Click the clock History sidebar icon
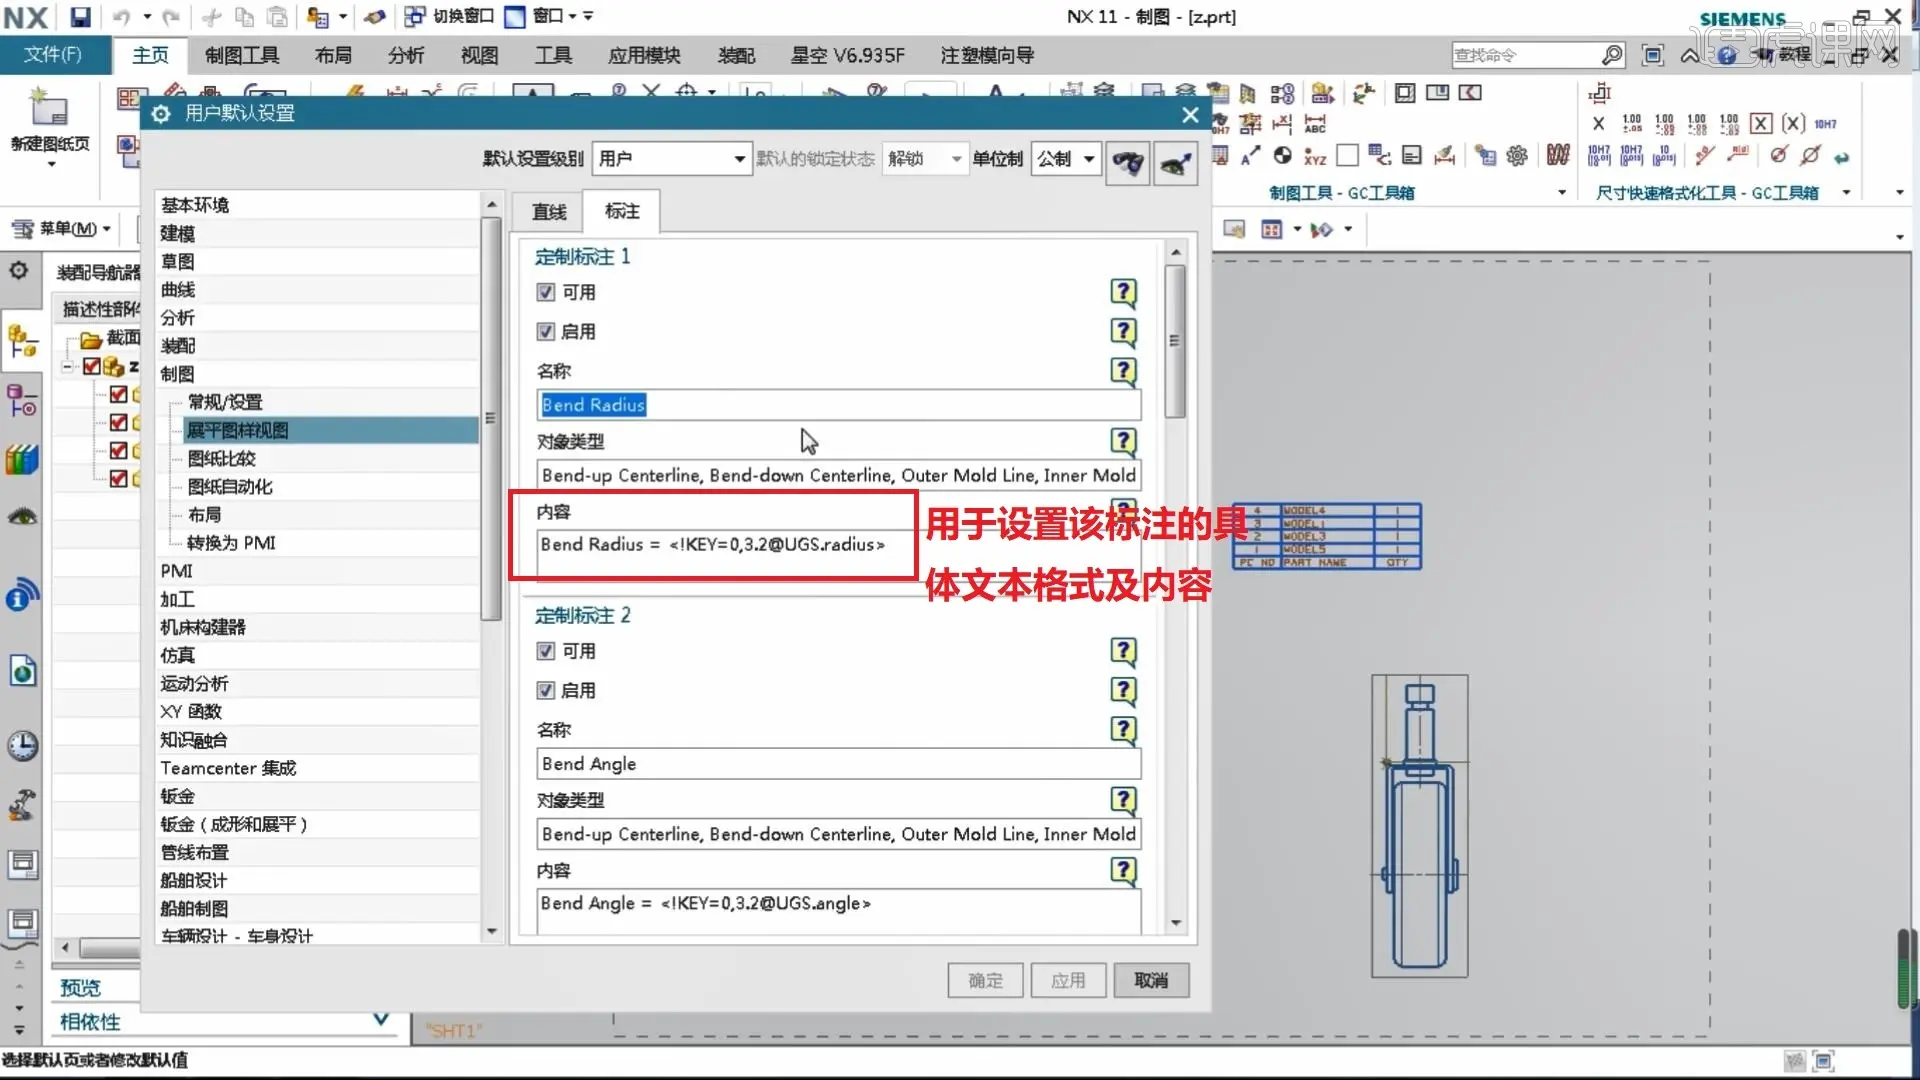This screenshot has width=1920, height=1080. tap(22, 746)
